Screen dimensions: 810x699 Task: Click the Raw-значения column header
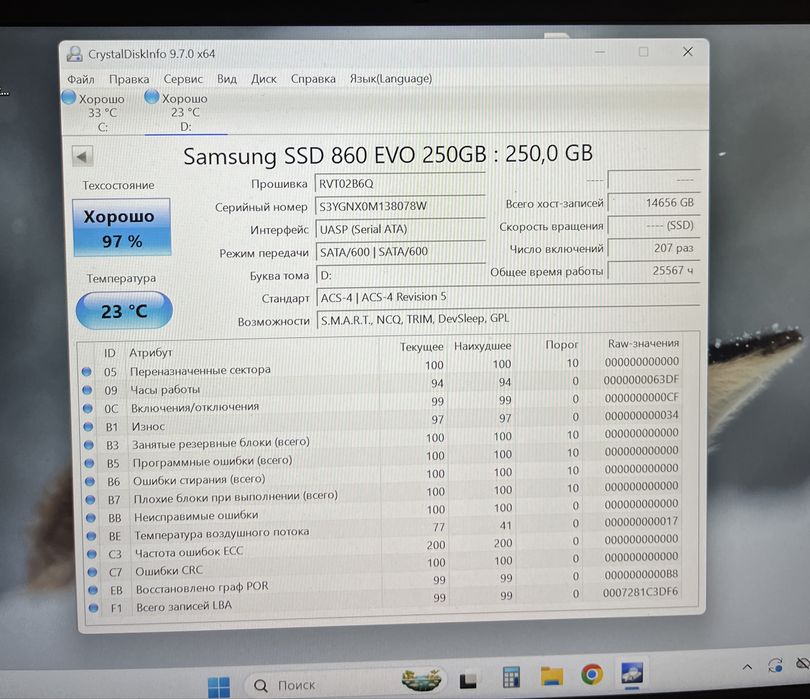(643, 343)
